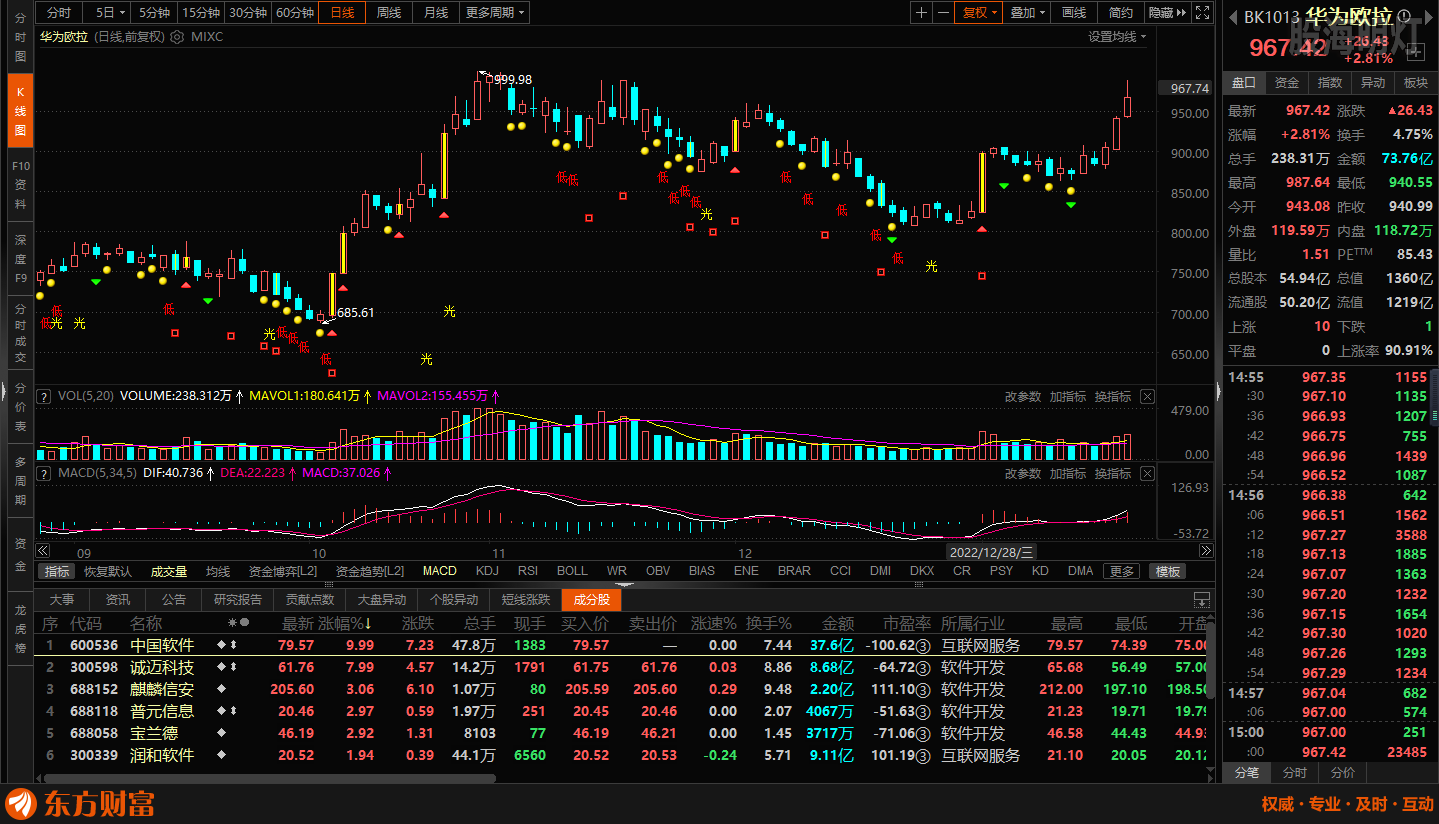This screenshot has width=1439, height=824.
Task: Open the 大盘异动 tab
Action: [382, 600]
